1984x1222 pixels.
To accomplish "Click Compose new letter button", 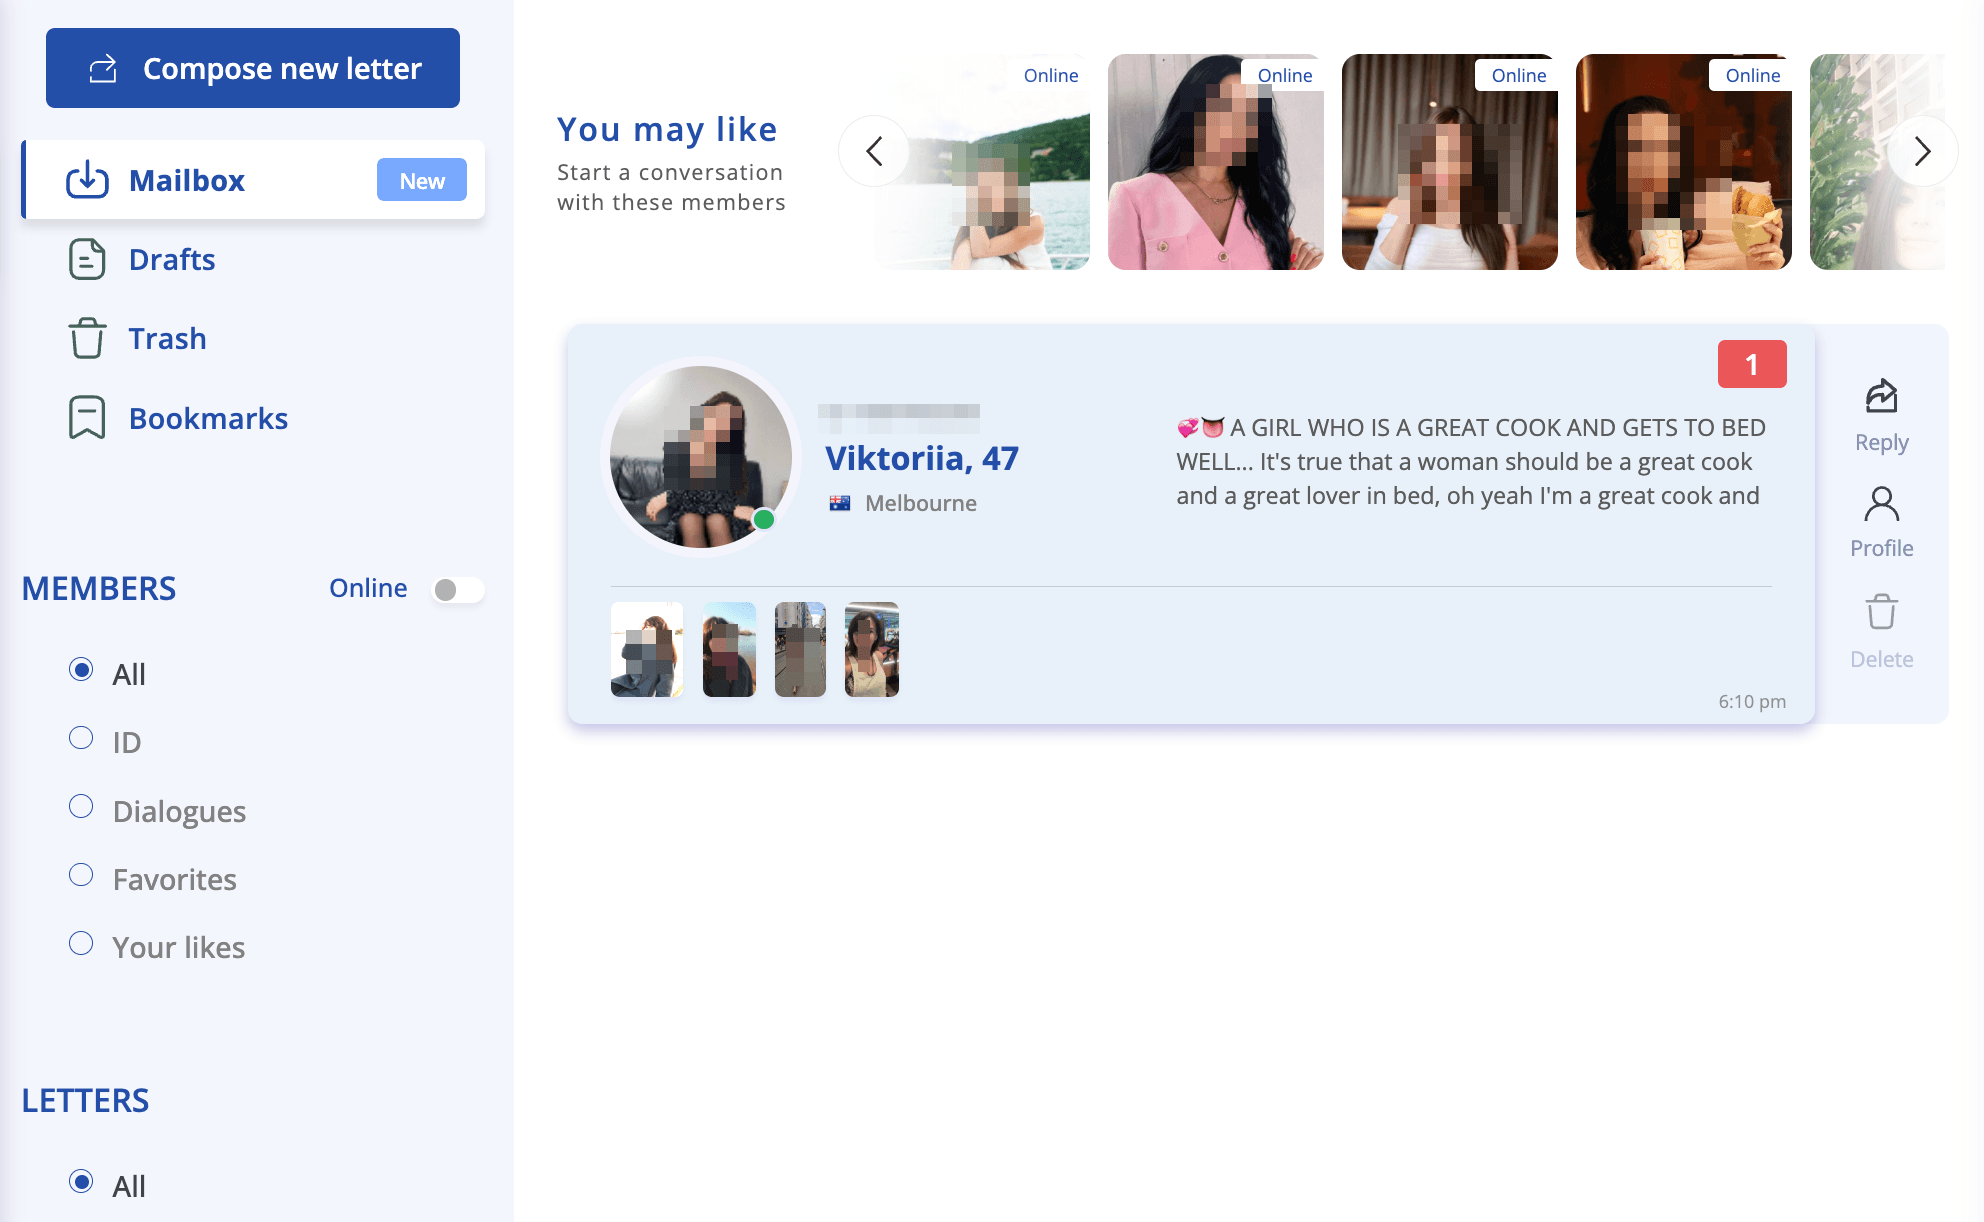I will [253, 68].
